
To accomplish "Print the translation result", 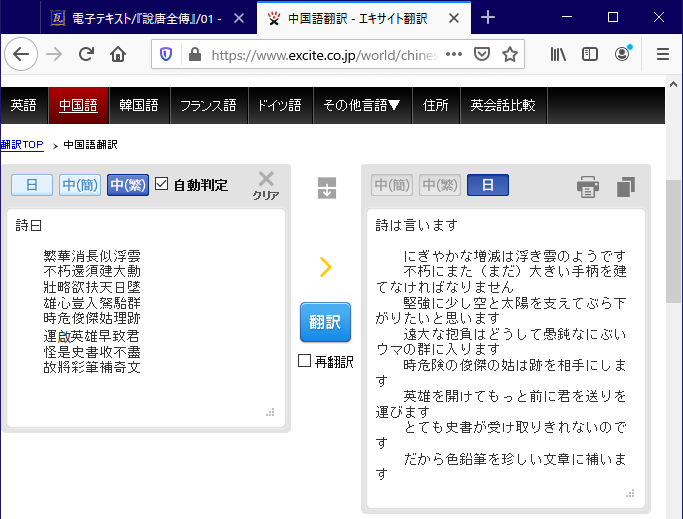I will [x=588, y=187].
